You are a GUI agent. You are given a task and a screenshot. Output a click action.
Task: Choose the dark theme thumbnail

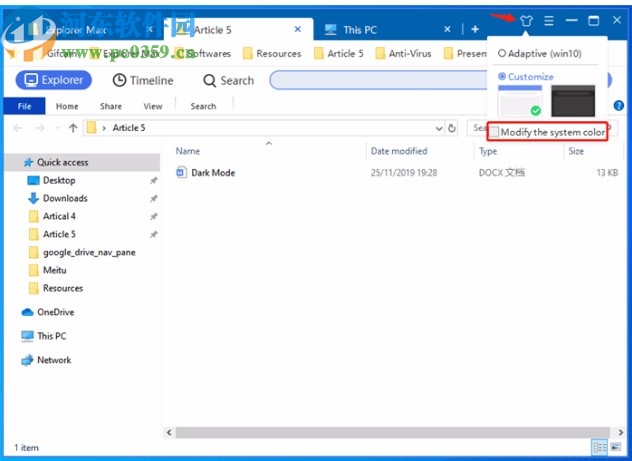tap(573, 100)
